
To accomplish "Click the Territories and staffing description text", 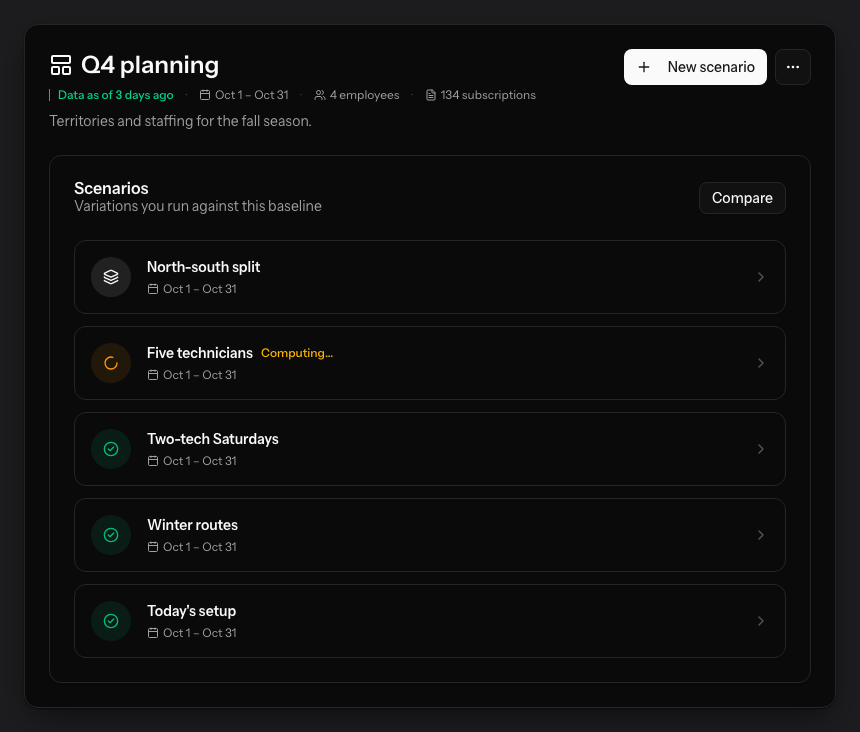I will click(x=180, y=121).
